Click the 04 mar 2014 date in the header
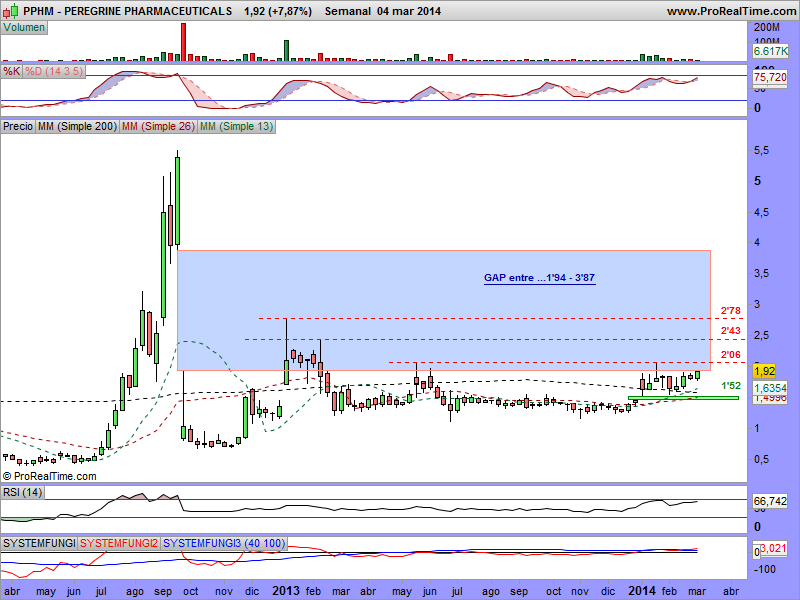 pyautogui.click(x=409, y=11)
